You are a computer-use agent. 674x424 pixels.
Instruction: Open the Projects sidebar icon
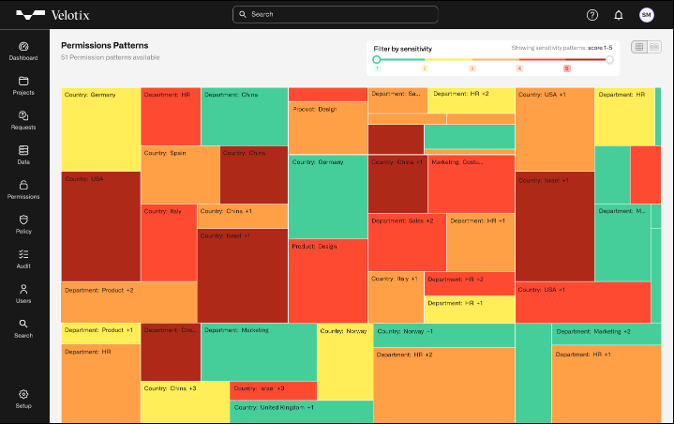[23, 81]
